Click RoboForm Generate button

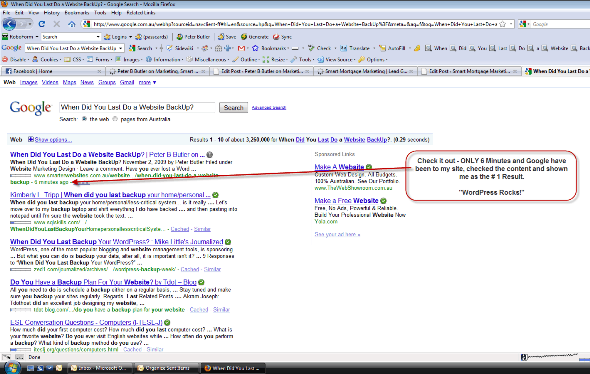255,37
